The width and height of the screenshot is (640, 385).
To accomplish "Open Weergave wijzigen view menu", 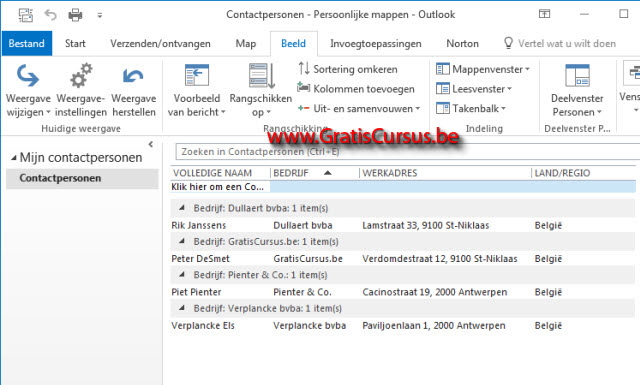I will (x=28, y=90).
